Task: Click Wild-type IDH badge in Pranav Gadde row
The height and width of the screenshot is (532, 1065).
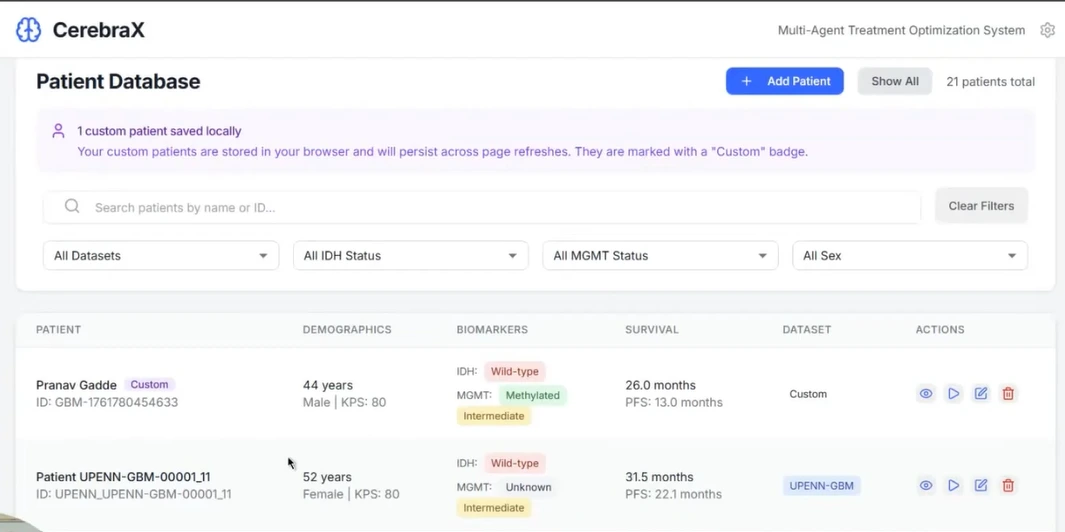Action: [x=515, y=372]
